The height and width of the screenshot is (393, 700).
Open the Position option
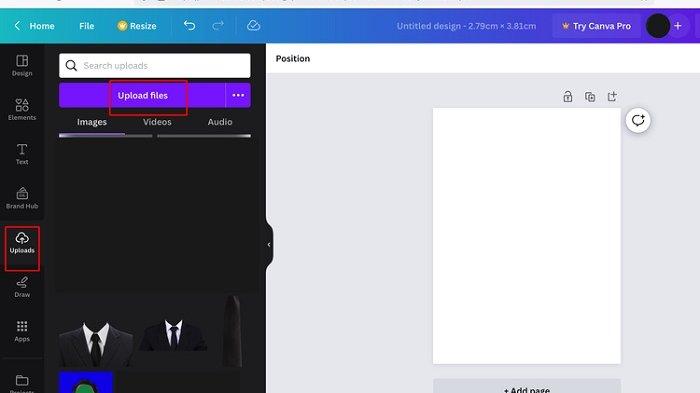(293, 59)
